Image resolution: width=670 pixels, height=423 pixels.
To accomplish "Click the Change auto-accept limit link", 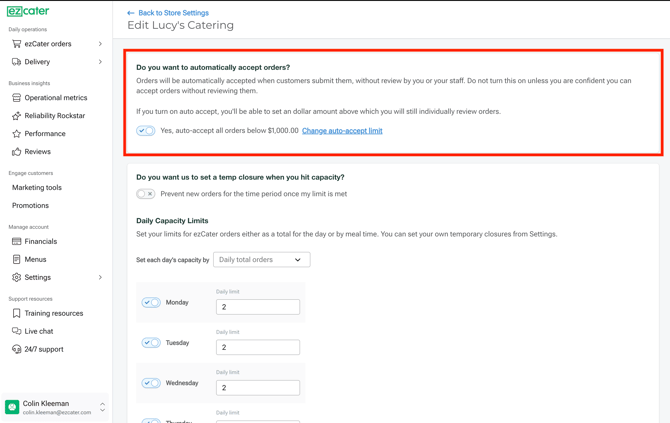I will coord(342,131).
